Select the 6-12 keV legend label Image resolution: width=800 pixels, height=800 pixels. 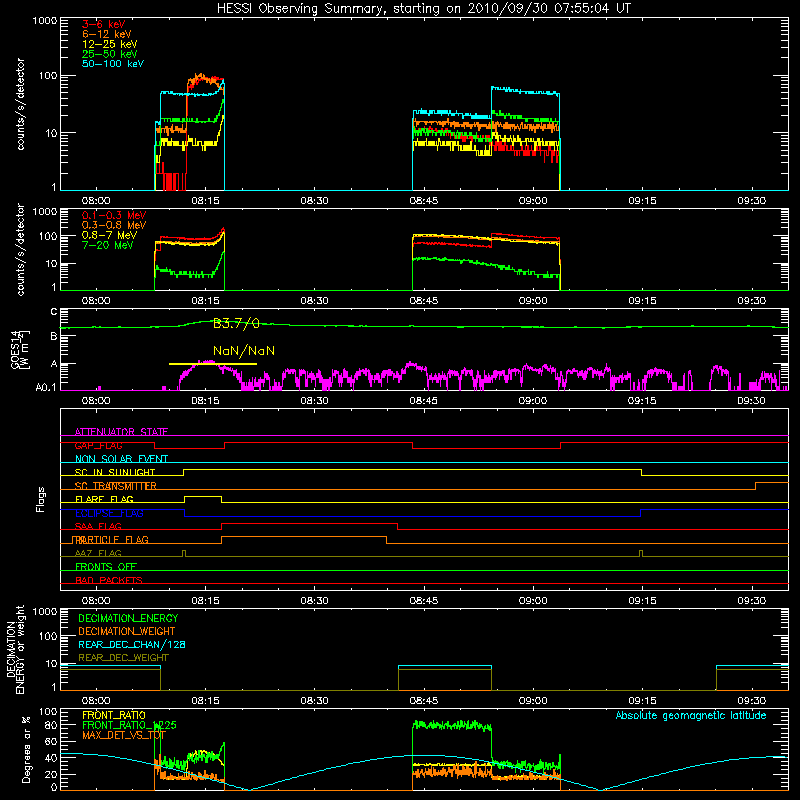click(107, 34)
